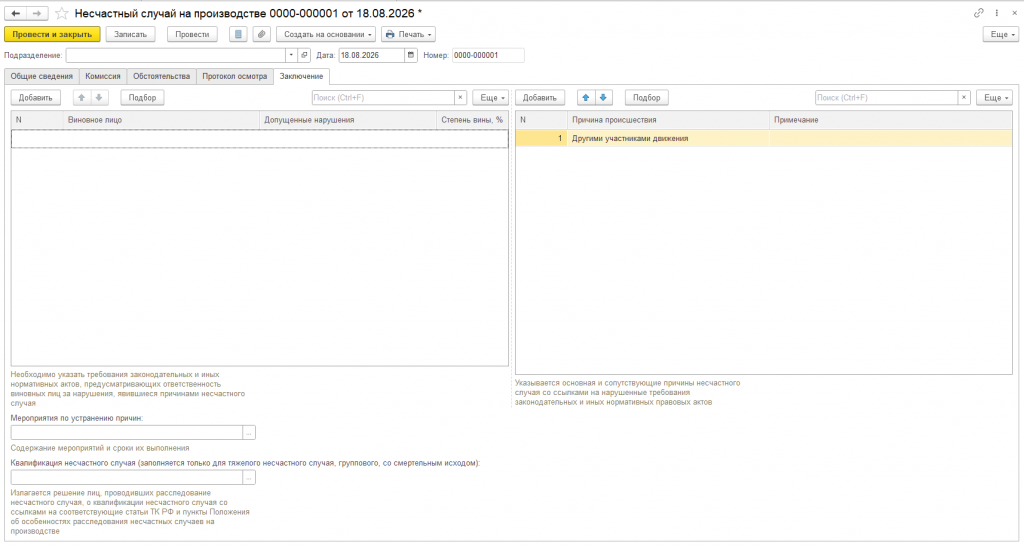Open the selected Подразделение item icon
Viewport: 1024px width, 548px height.
click(304, 56)
